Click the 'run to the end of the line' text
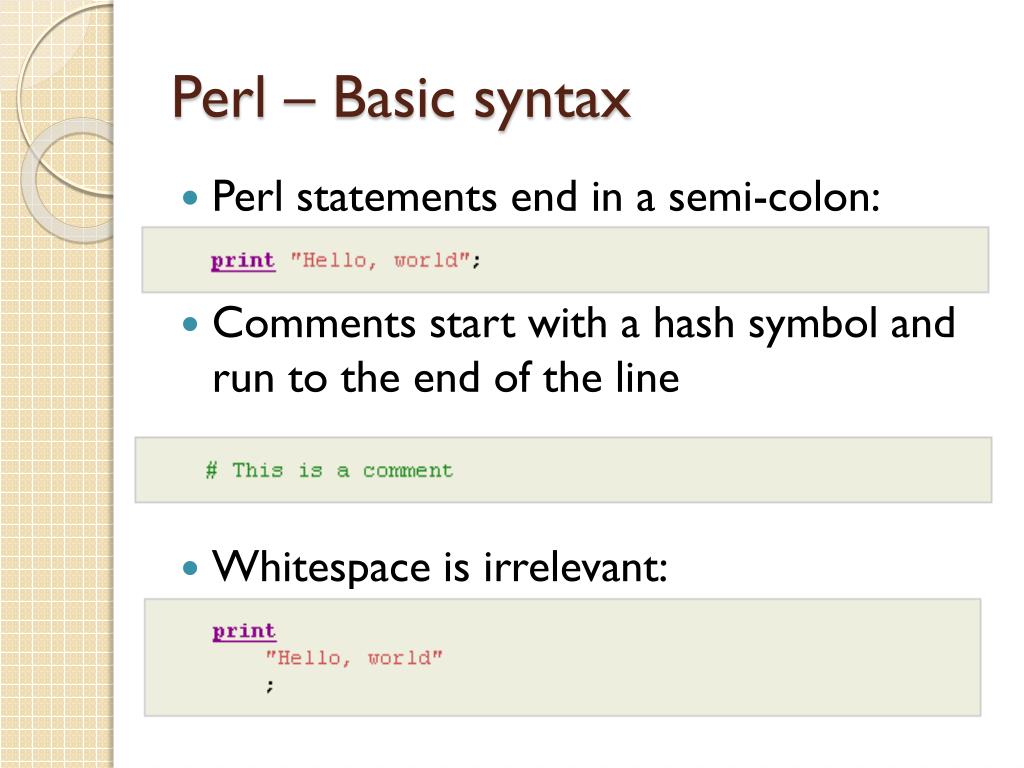This screenshot has width=1024, height=768. 446,377
